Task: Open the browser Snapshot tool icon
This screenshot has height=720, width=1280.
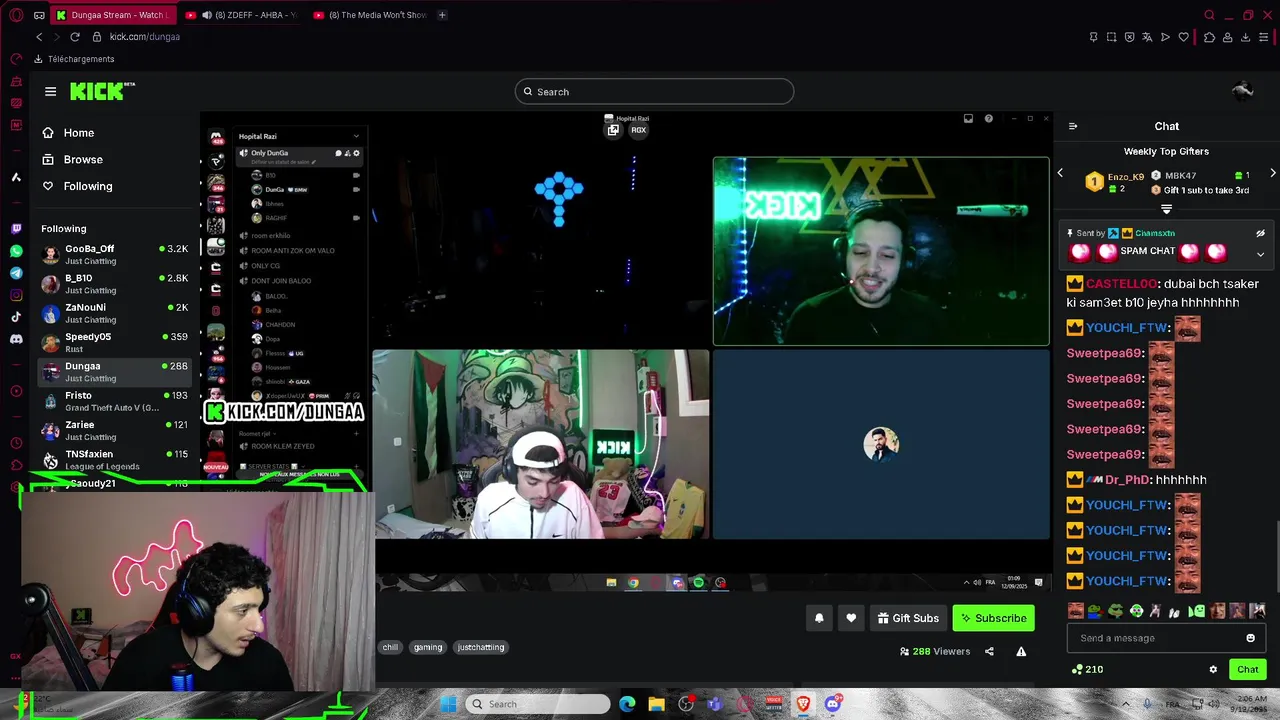Action: click(x=1111, y=37)
